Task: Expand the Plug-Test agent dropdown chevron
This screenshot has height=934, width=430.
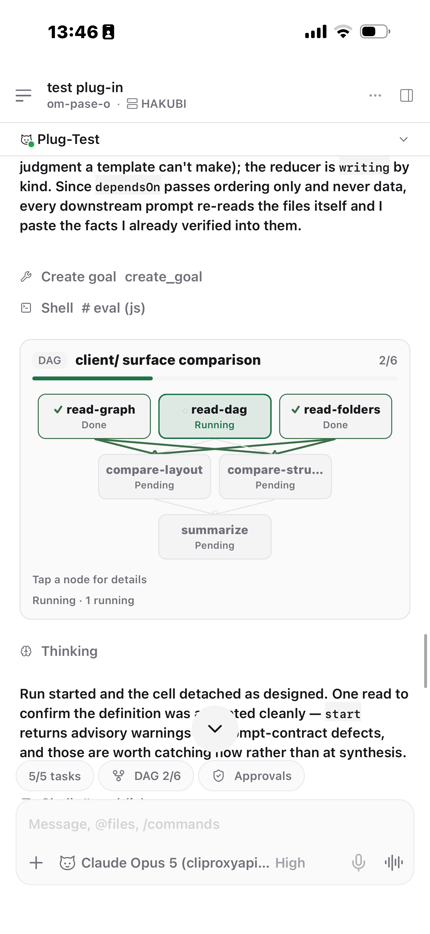Action: (404, 139)
